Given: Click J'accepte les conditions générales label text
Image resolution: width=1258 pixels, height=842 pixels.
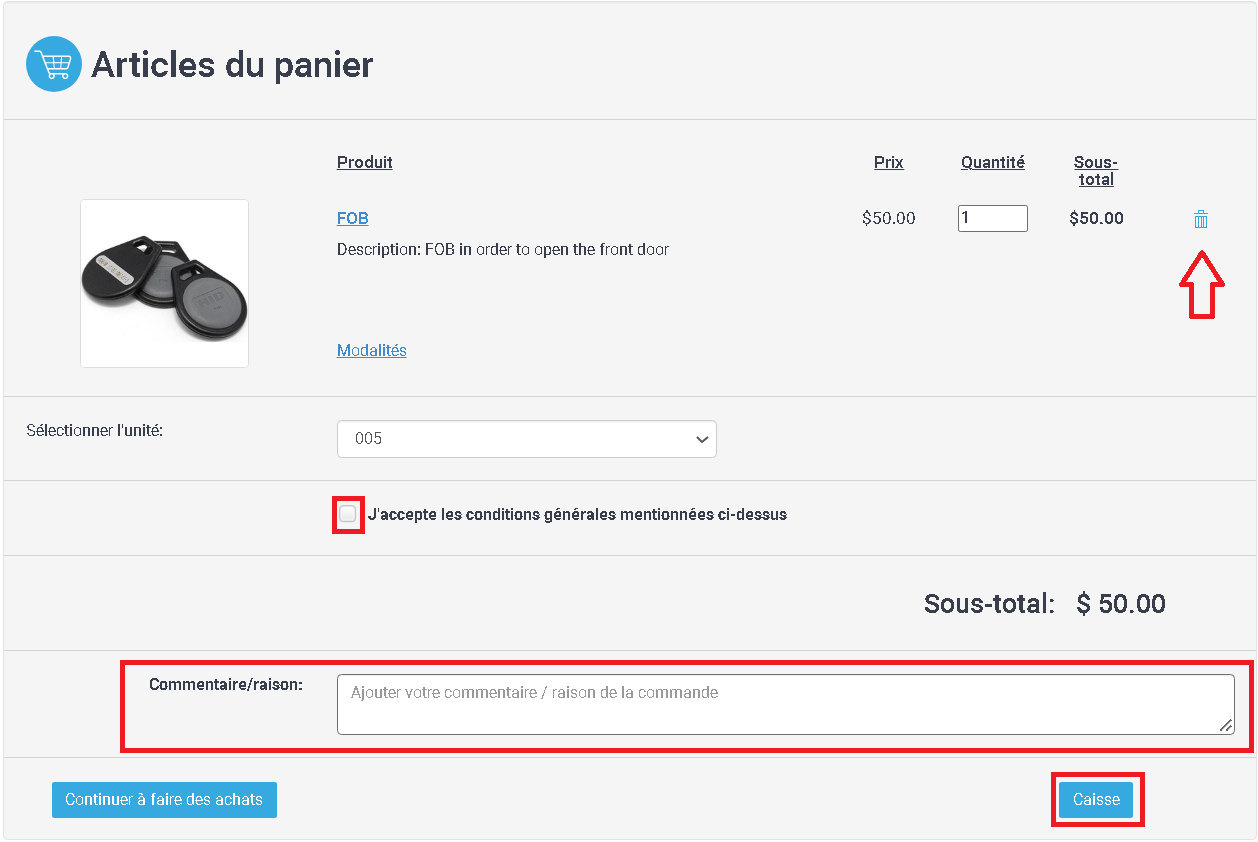Looking at the screenshot, I should coord(577,515).
